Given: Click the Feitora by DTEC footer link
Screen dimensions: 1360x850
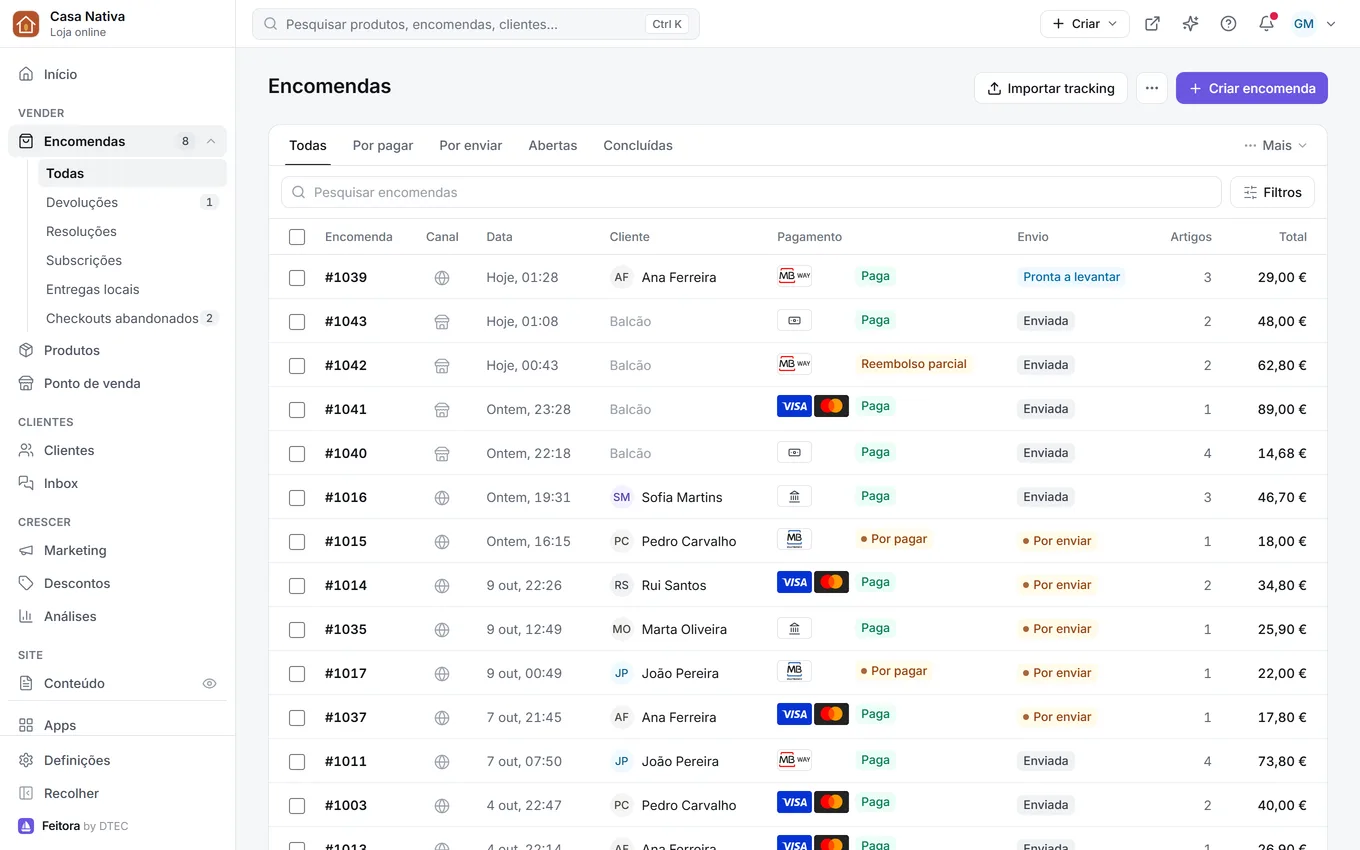Looking at the screenshot, I should (74, 826).
